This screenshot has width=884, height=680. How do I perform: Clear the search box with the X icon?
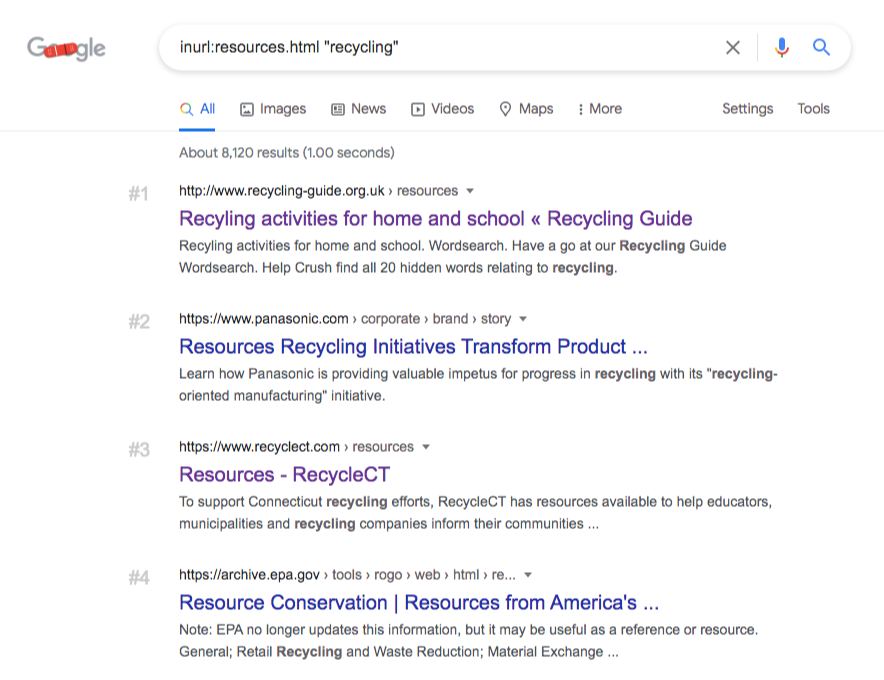(732, 47)
